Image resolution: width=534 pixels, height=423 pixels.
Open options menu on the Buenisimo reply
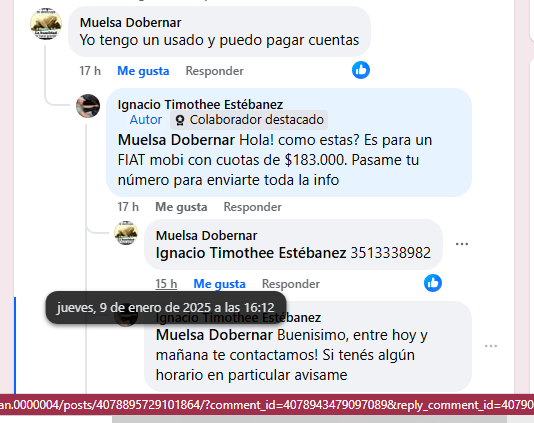(x=491, y=346)
